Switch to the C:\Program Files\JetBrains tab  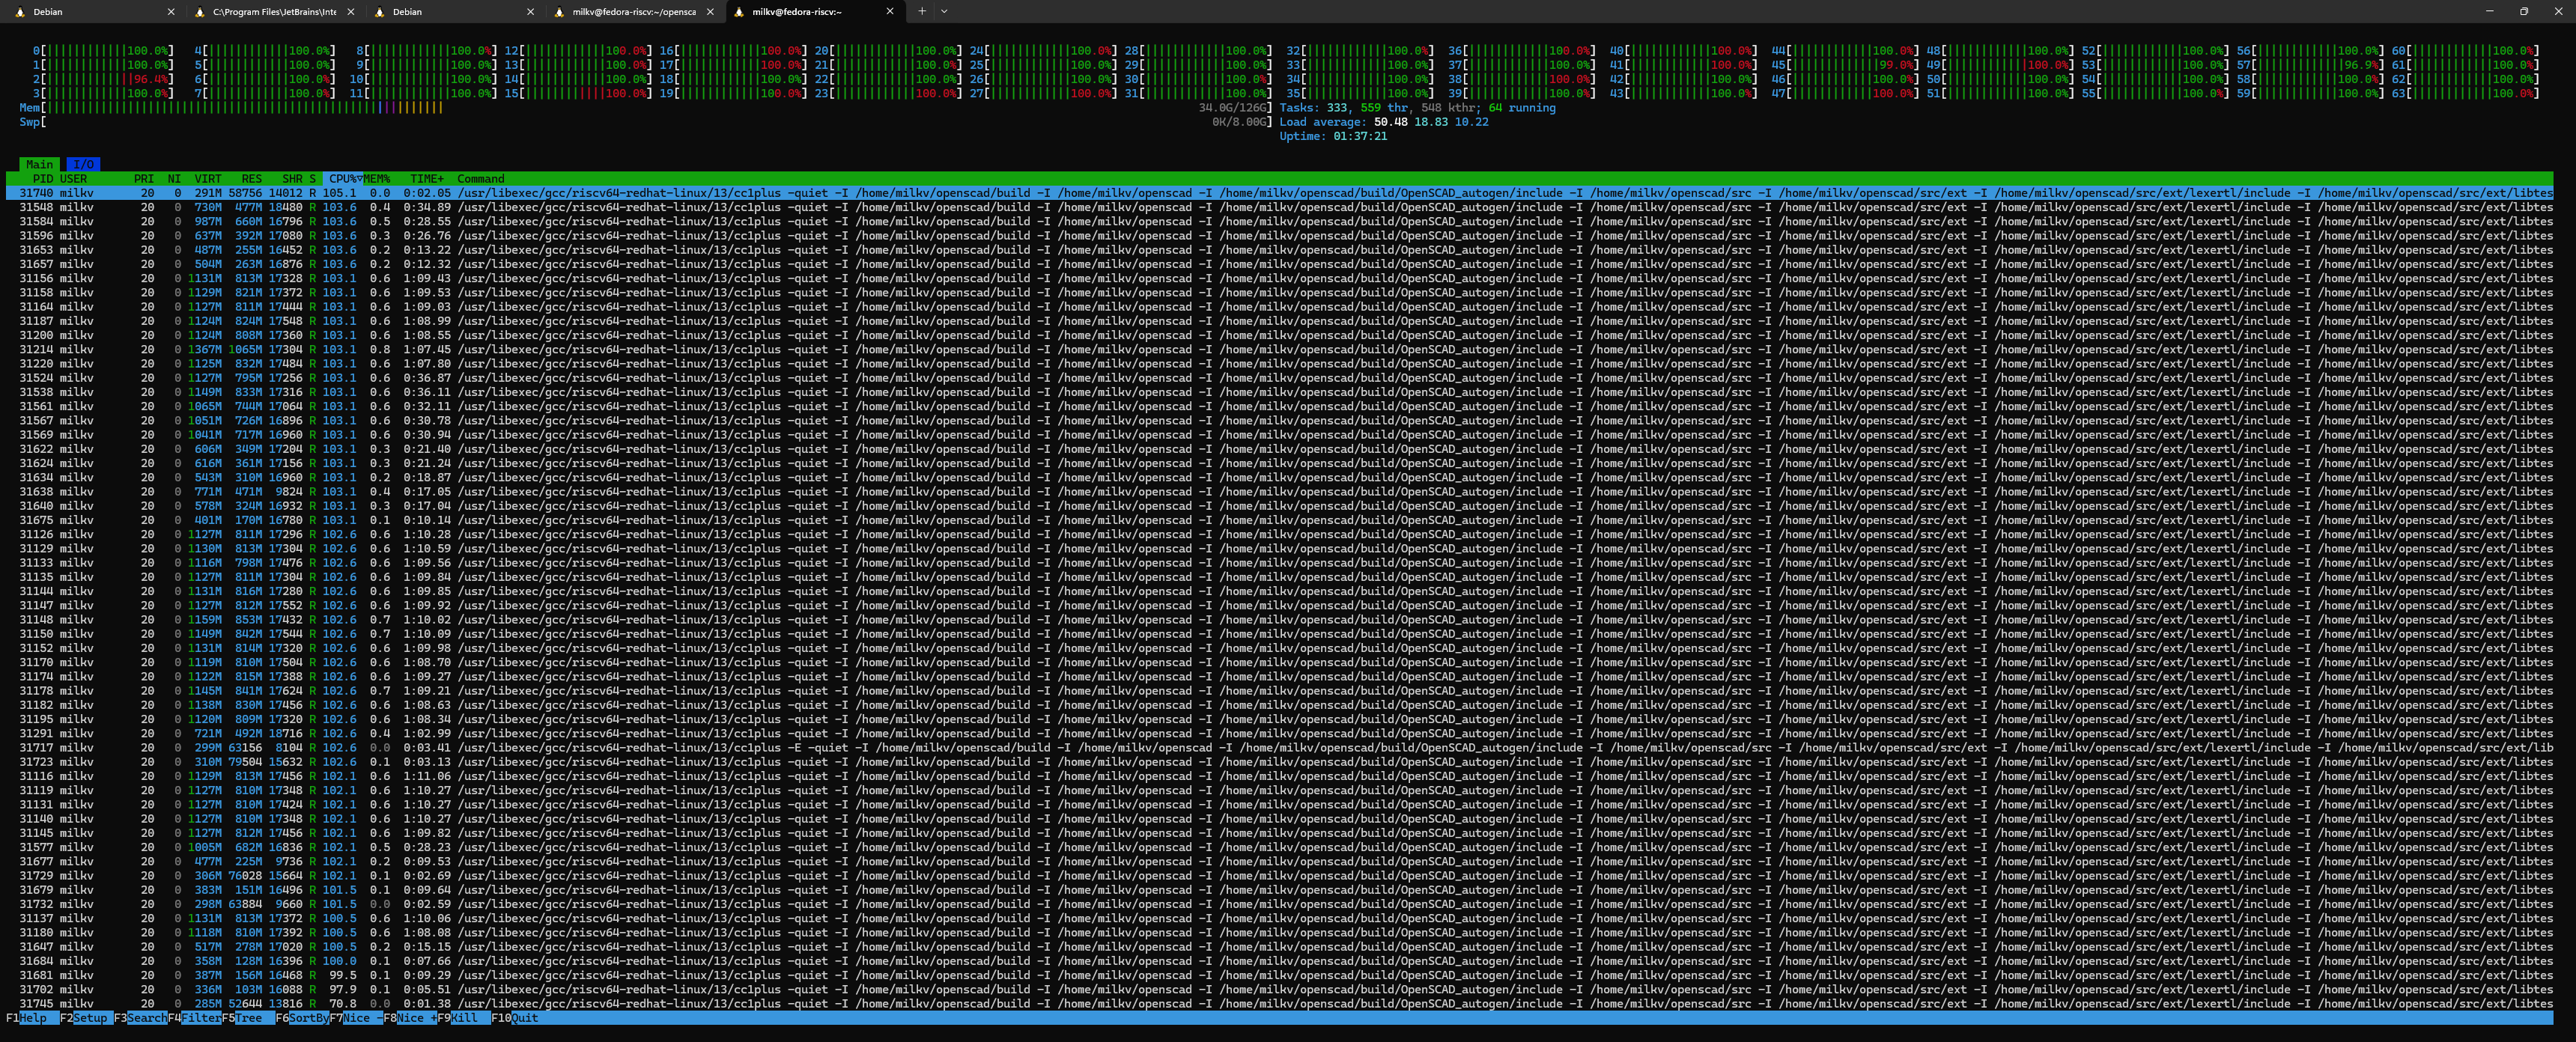[x=274, y=12]
